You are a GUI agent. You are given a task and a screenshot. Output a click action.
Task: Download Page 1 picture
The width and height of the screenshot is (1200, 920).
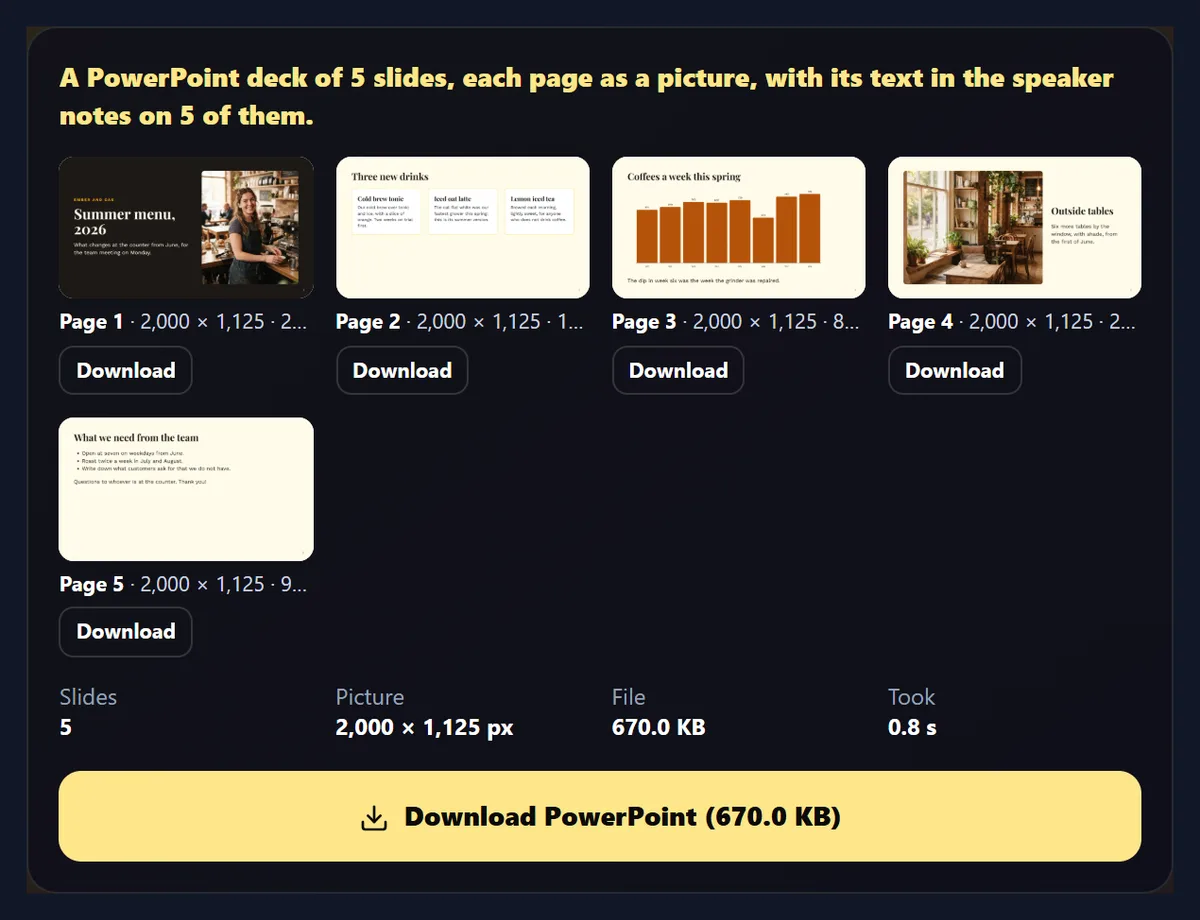(126, 370)
